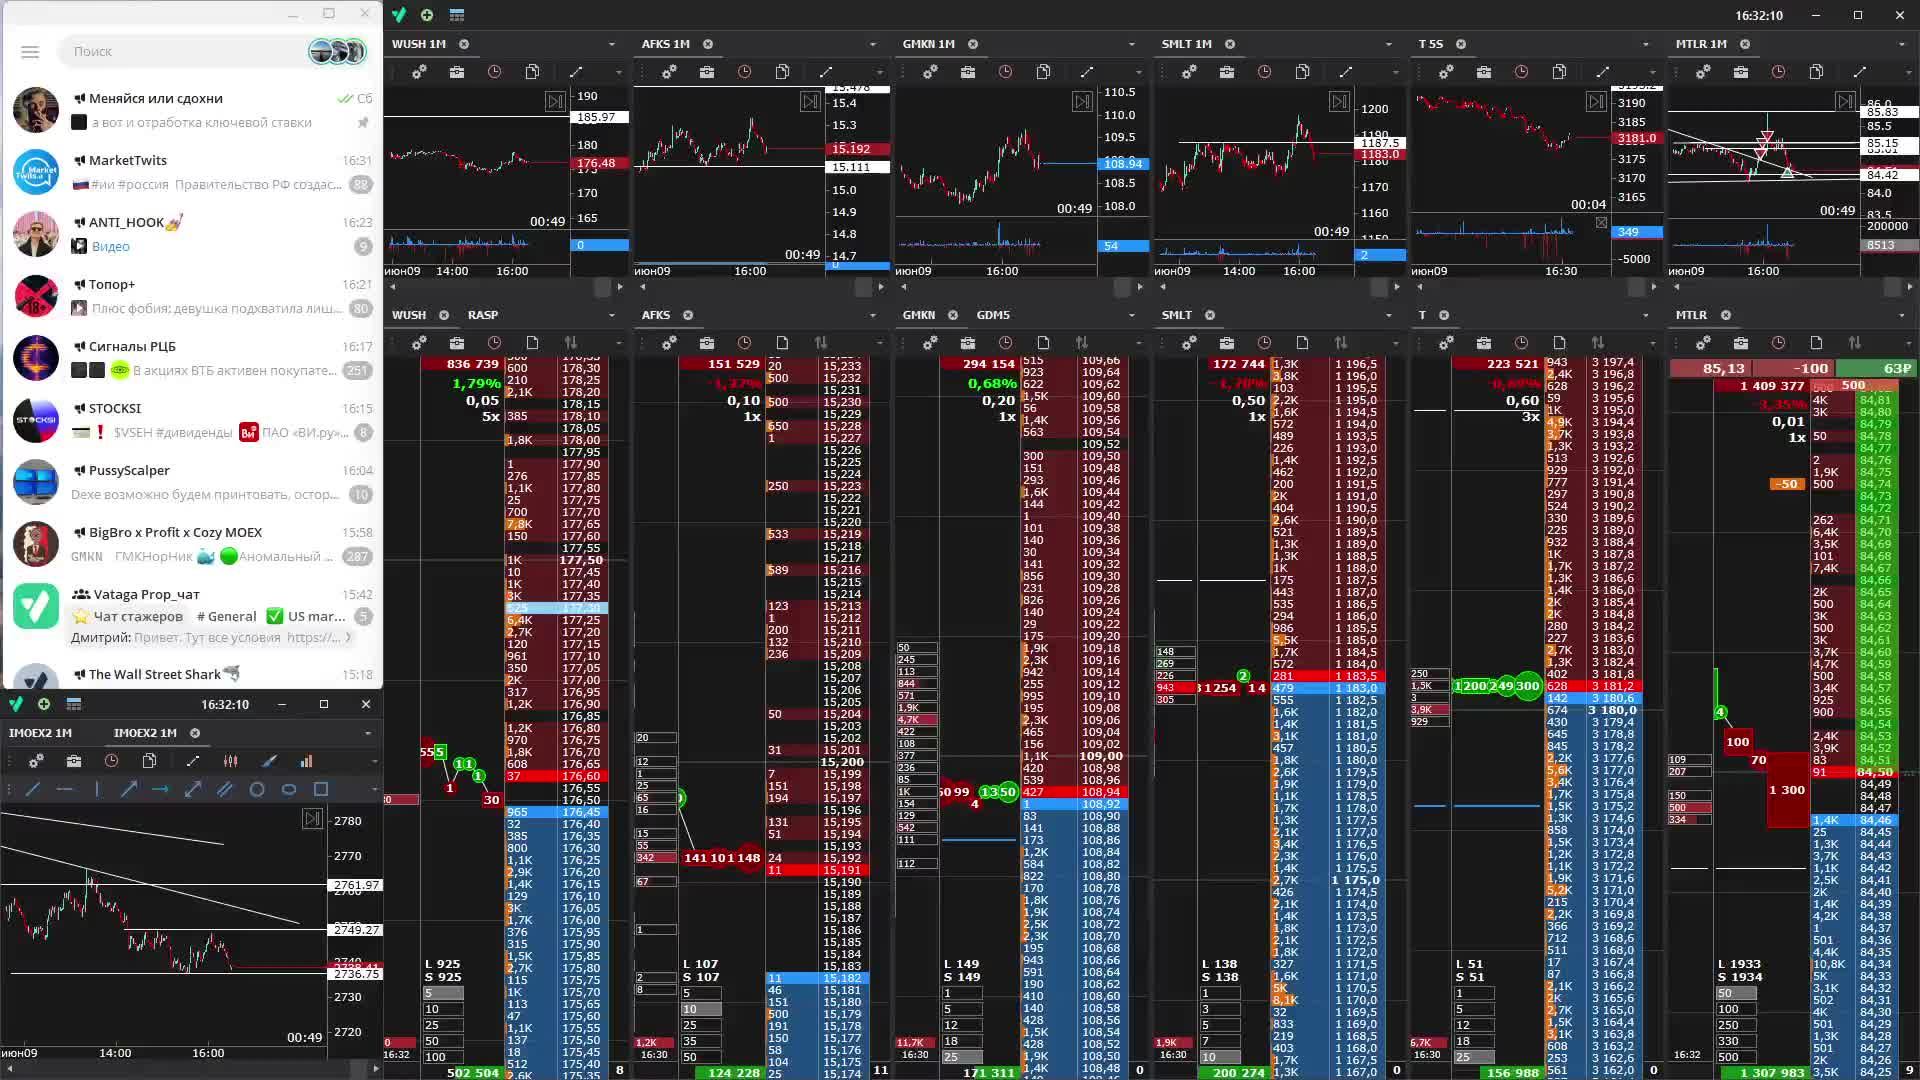
Task: Open the histogram bars indicator icon in IMOEX2 toolbar
Action: 306,761
